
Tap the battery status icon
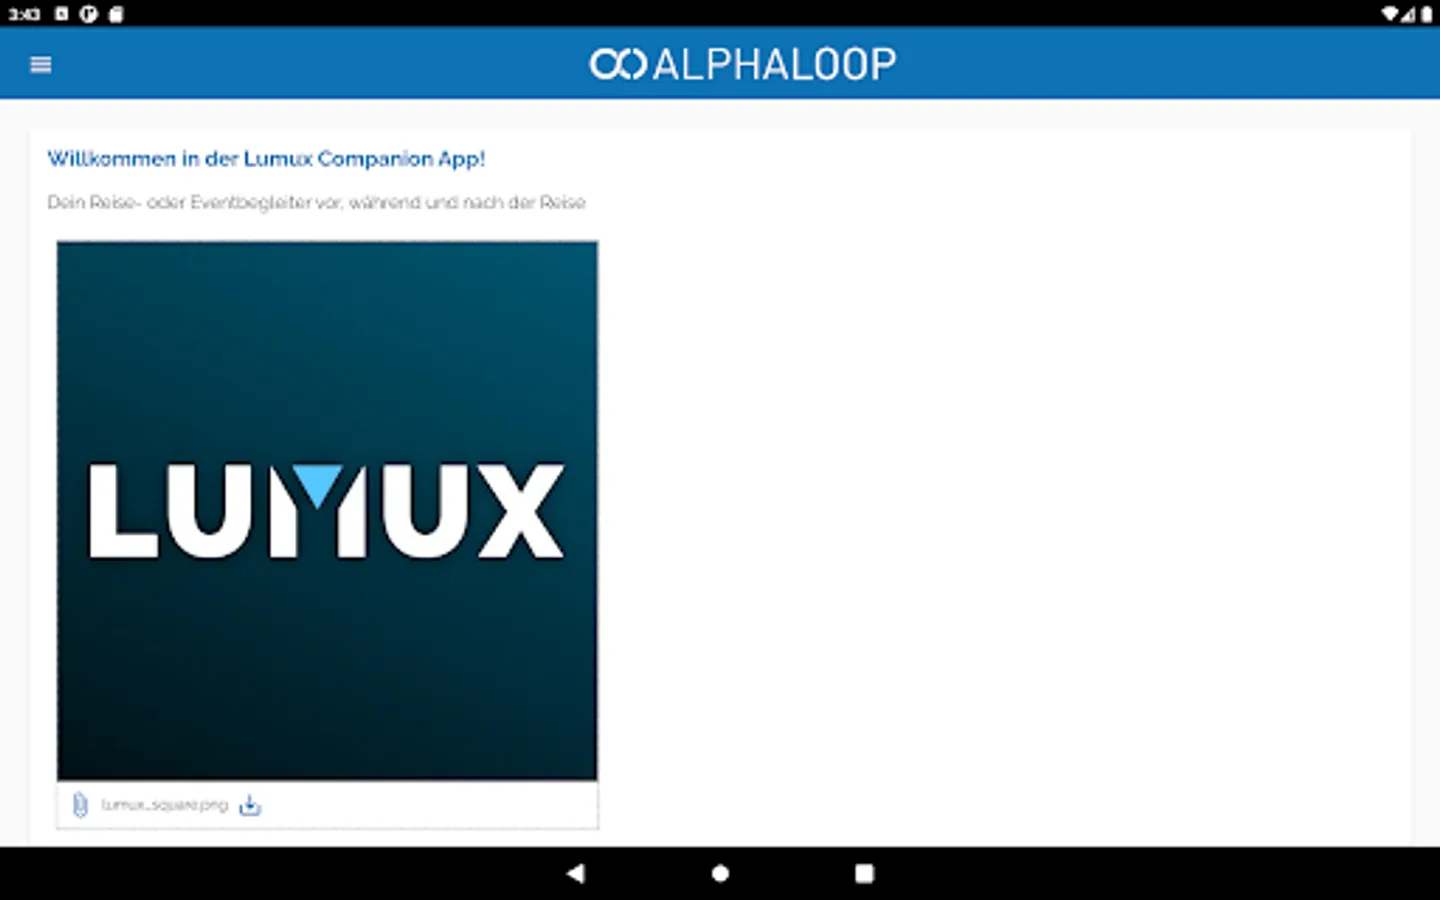pyautogui.click(x=1427, y=14)
